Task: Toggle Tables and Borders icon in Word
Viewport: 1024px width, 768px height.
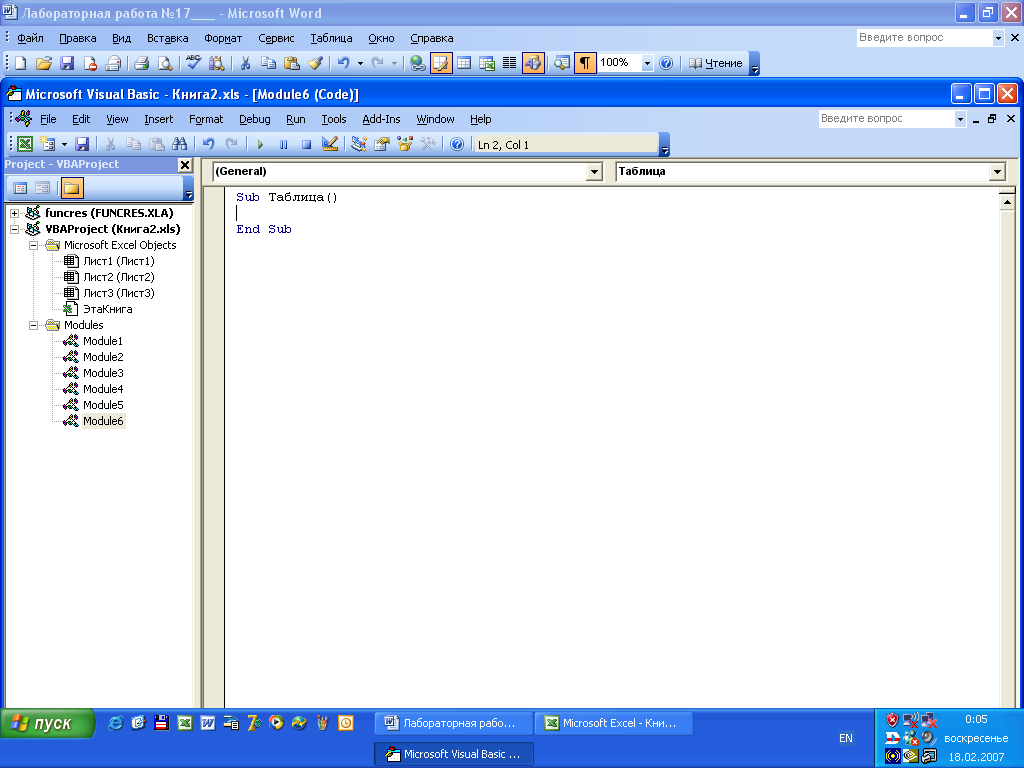Action: (x=441, y=63)
